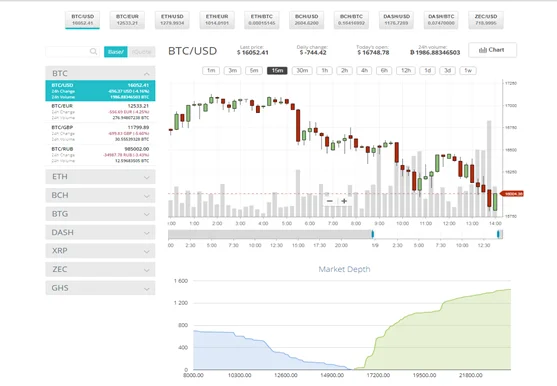The height and width of the screenshot is (386, 557).
Task: Click the magnifier search icon
Action: 93,51
